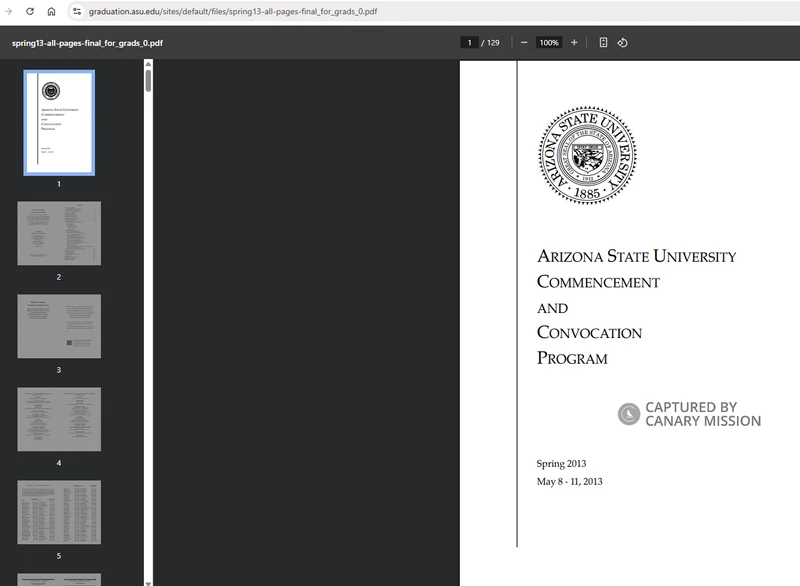
Task: Click the "May 8 - 11, 2013" date
Action: click(x=569, y=481)
